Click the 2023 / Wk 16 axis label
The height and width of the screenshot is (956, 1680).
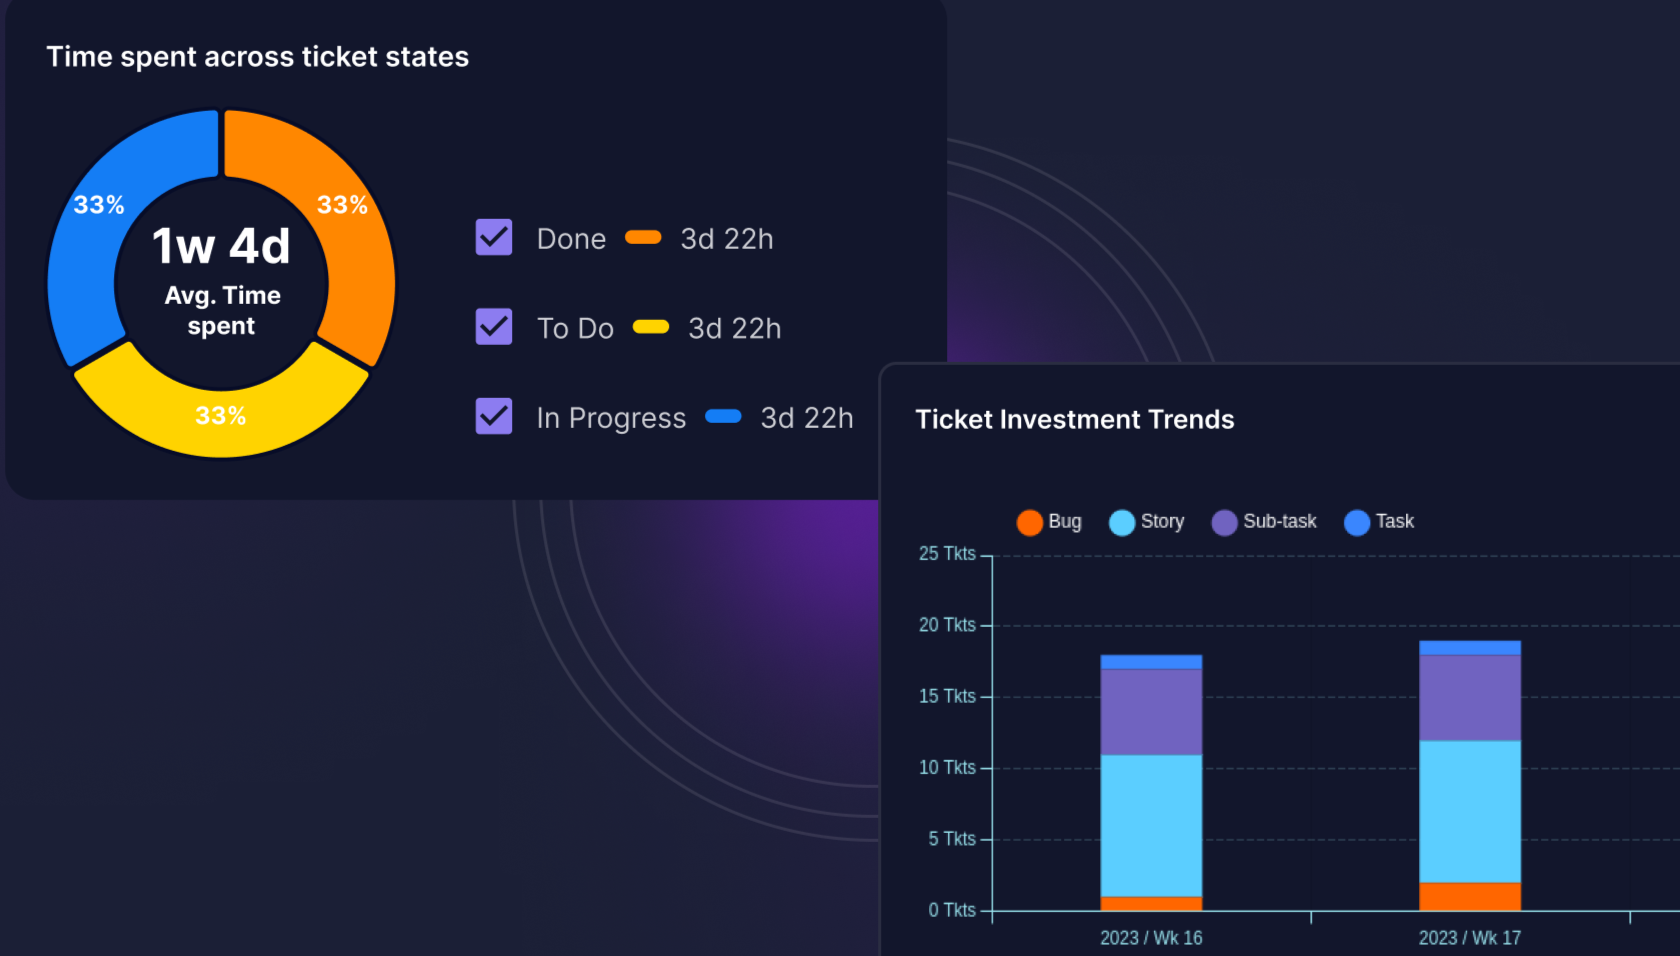(x=1151, y=938)
